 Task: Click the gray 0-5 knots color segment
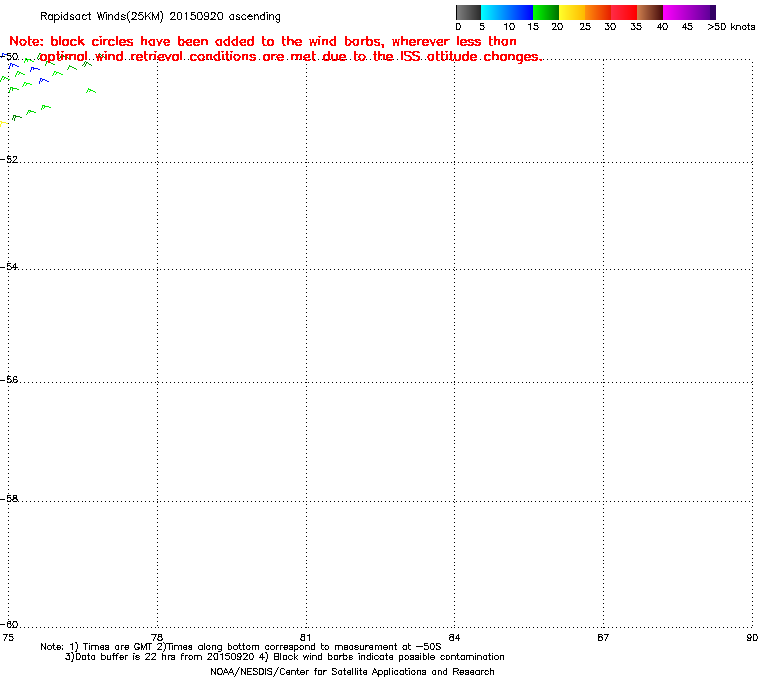(x=469, y=12)
